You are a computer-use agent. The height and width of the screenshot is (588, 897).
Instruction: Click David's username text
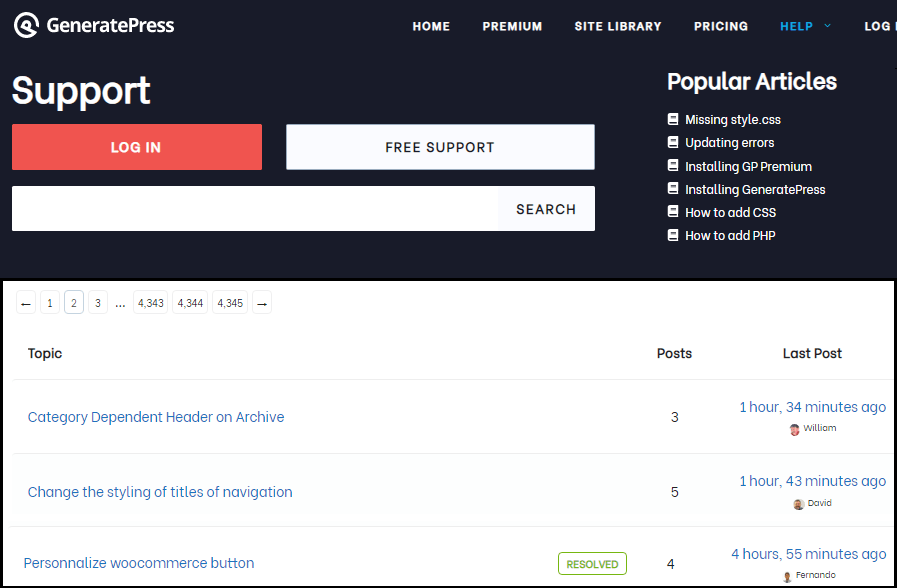(819, 503)
